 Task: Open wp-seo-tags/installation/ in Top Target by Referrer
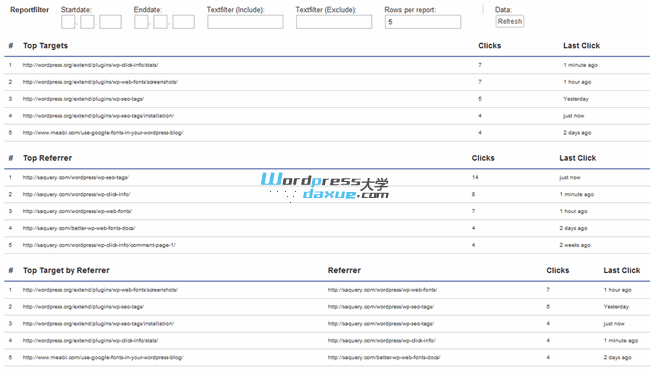pyautogui.click(x=98, y=324)
